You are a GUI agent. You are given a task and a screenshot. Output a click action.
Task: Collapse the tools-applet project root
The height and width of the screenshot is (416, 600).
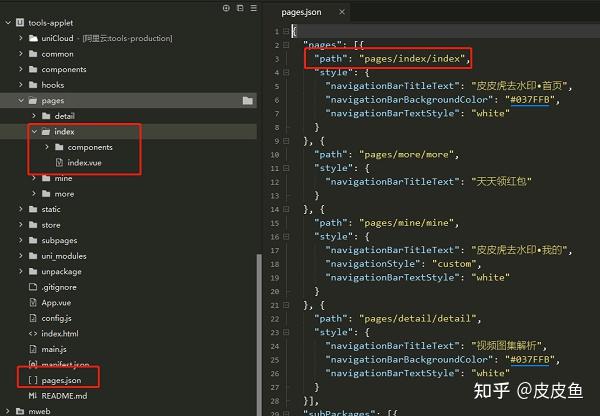pyautogui.click(x=8, y=23)
